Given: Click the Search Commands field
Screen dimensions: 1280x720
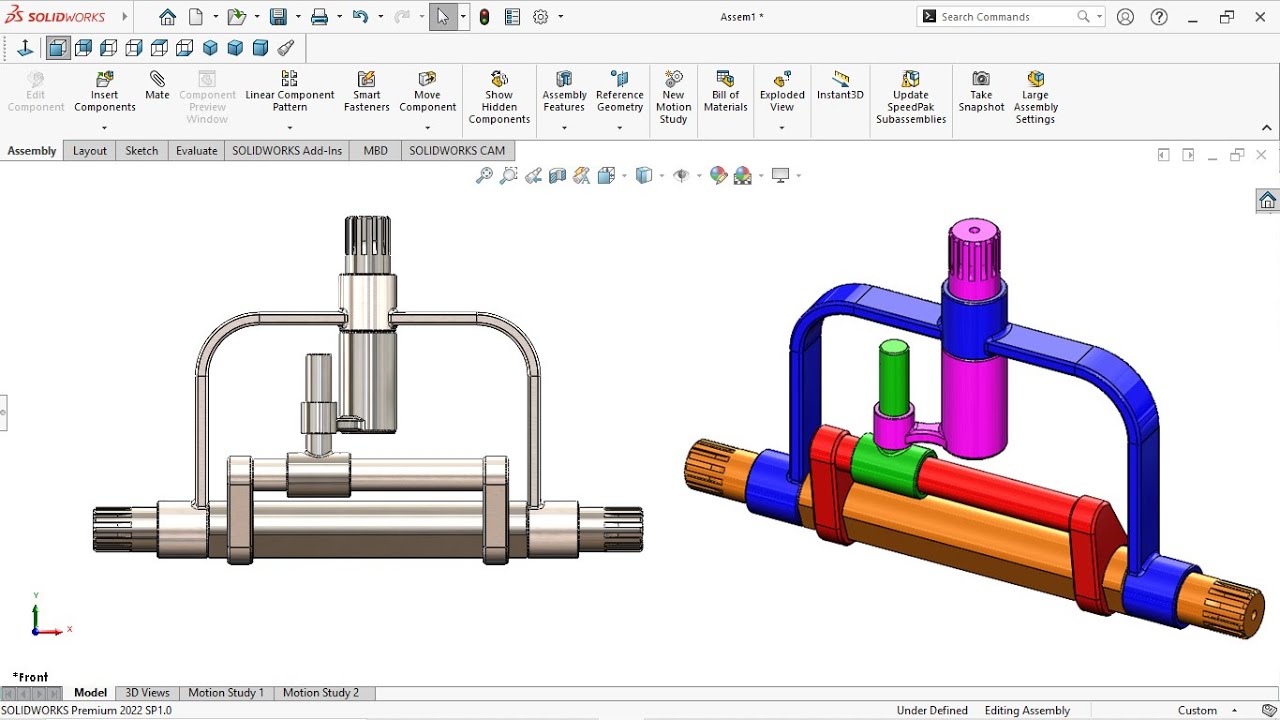Looking at the screenshot, I should [1010, 17].
